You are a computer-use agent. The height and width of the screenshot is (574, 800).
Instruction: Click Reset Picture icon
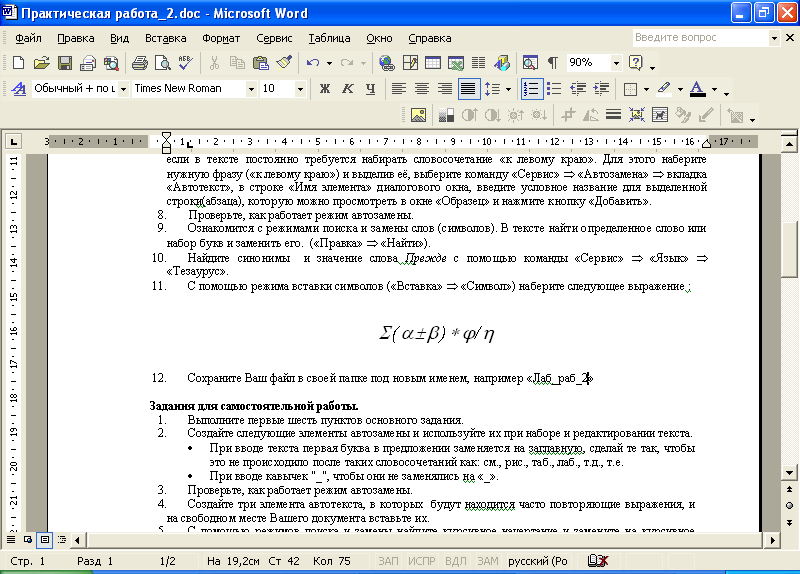(x=735, y=115)
